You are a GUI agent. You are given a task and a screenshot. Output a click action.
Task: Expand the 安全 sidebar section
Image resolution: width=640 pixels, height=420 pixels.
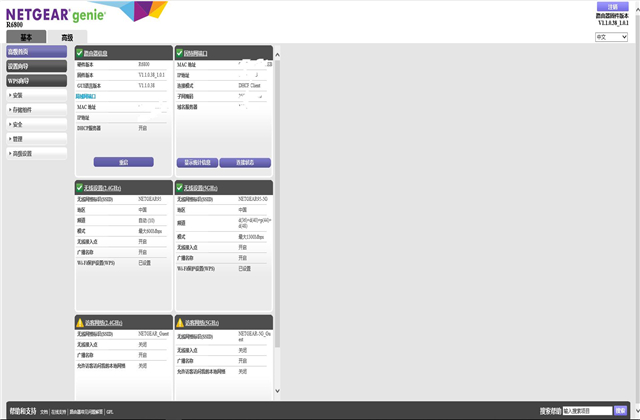(x=35, y=124)
